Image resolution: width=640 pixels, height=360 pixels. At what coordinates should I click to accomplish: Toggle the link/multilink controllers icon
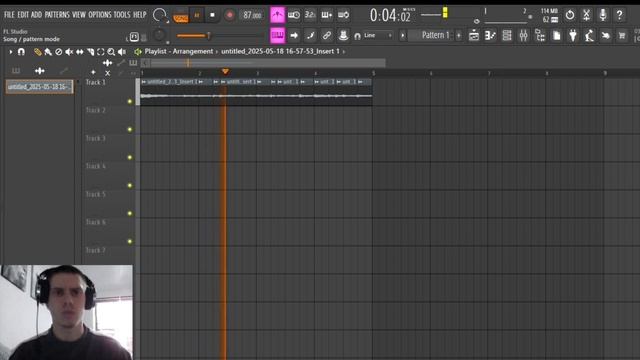327,36
